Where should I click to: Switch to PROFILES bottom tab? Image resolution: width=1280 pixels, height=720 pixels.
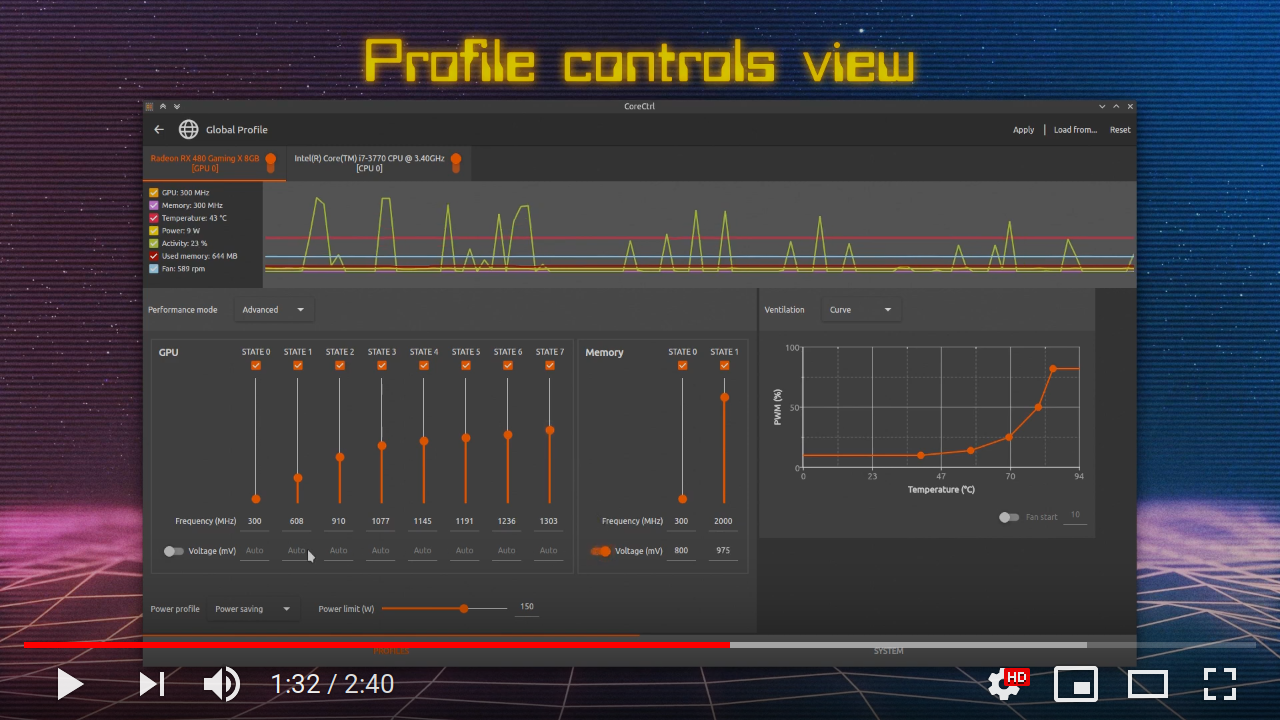point(391,651)
